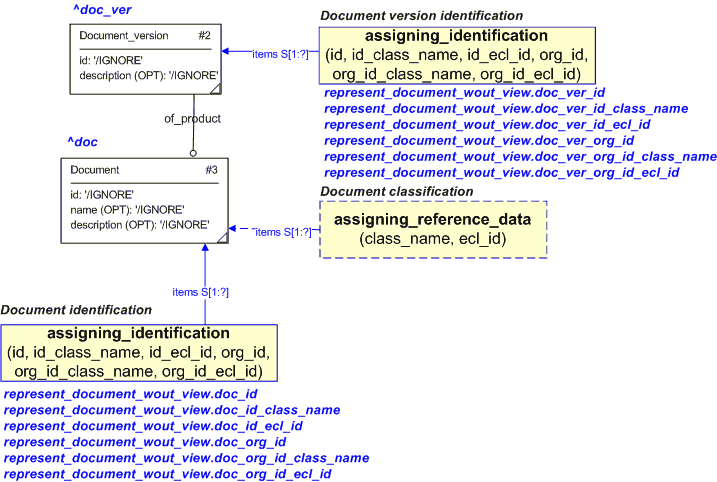Click items S[1:?] label beside assigning_reference_data
The height and width of the screenshot is (482, 717).
283,232
